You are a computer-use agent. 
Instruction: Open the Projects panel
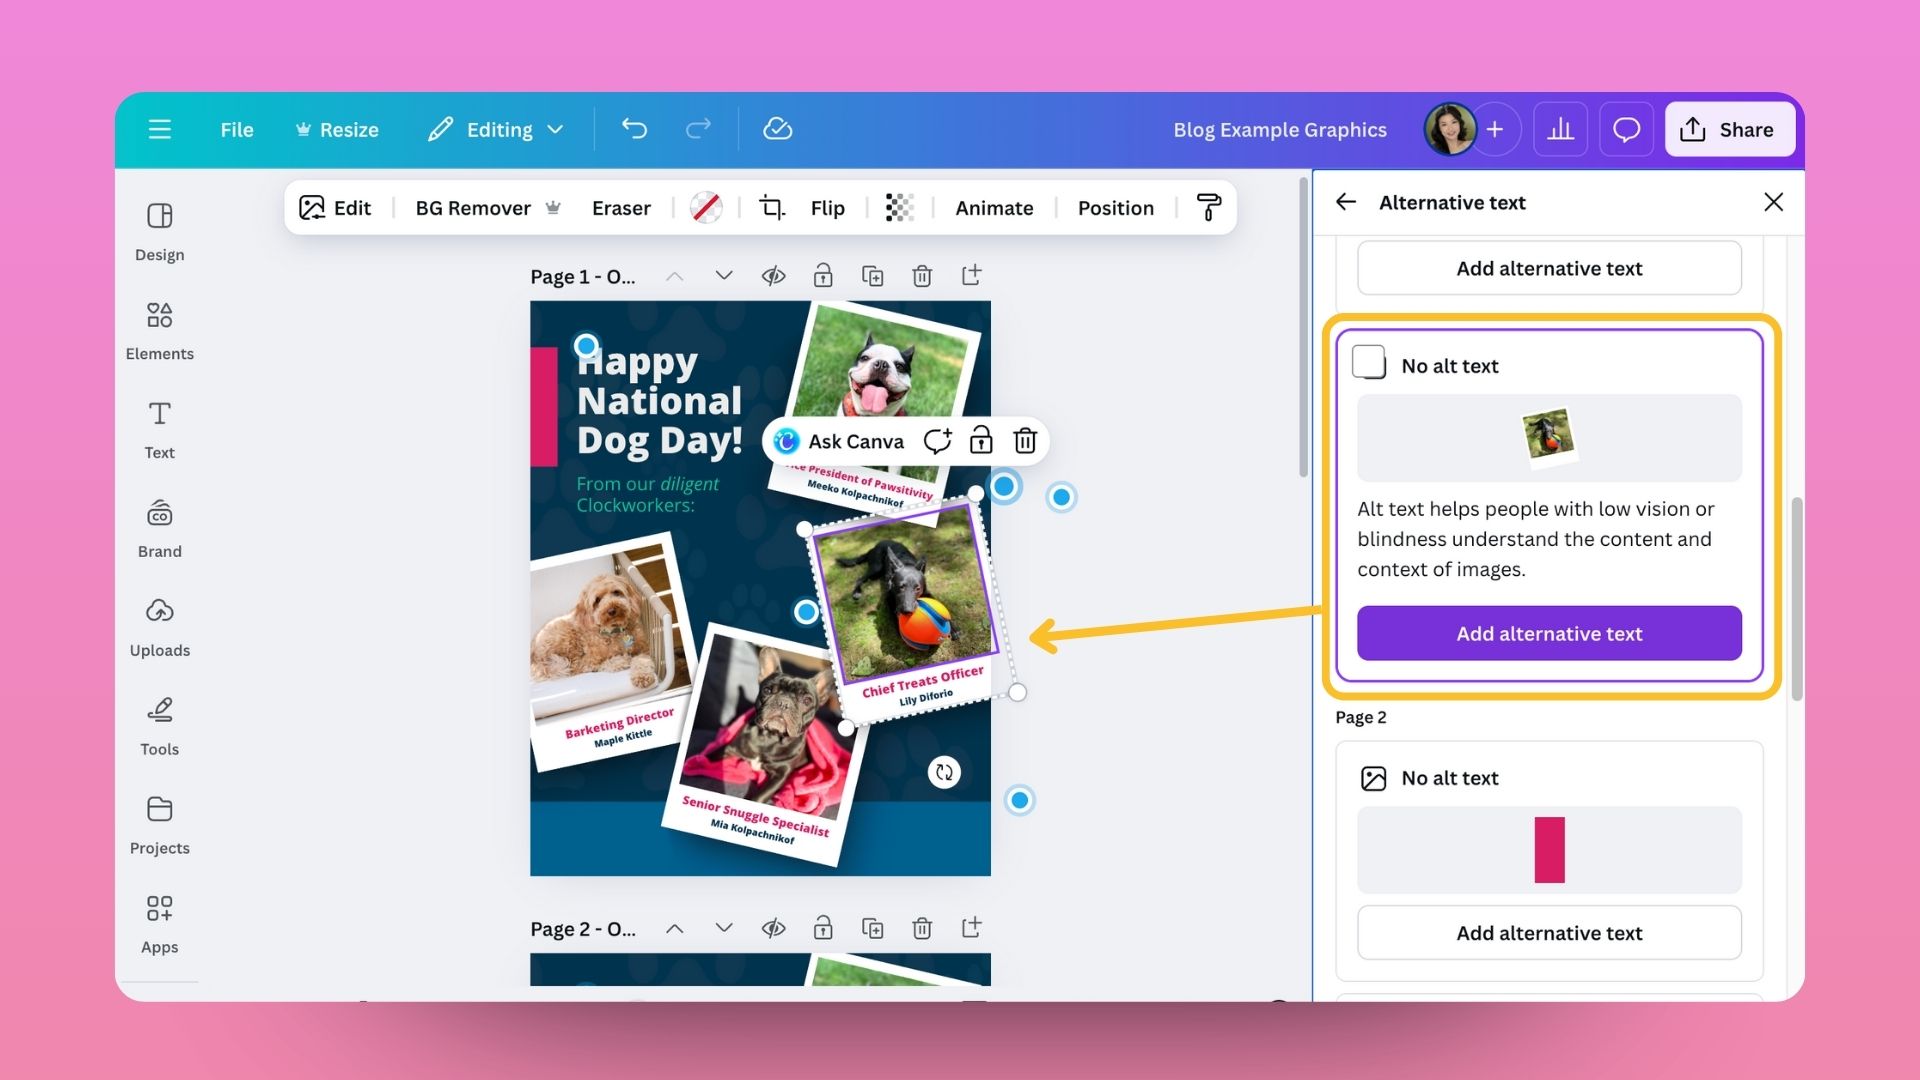pos(159,822)
